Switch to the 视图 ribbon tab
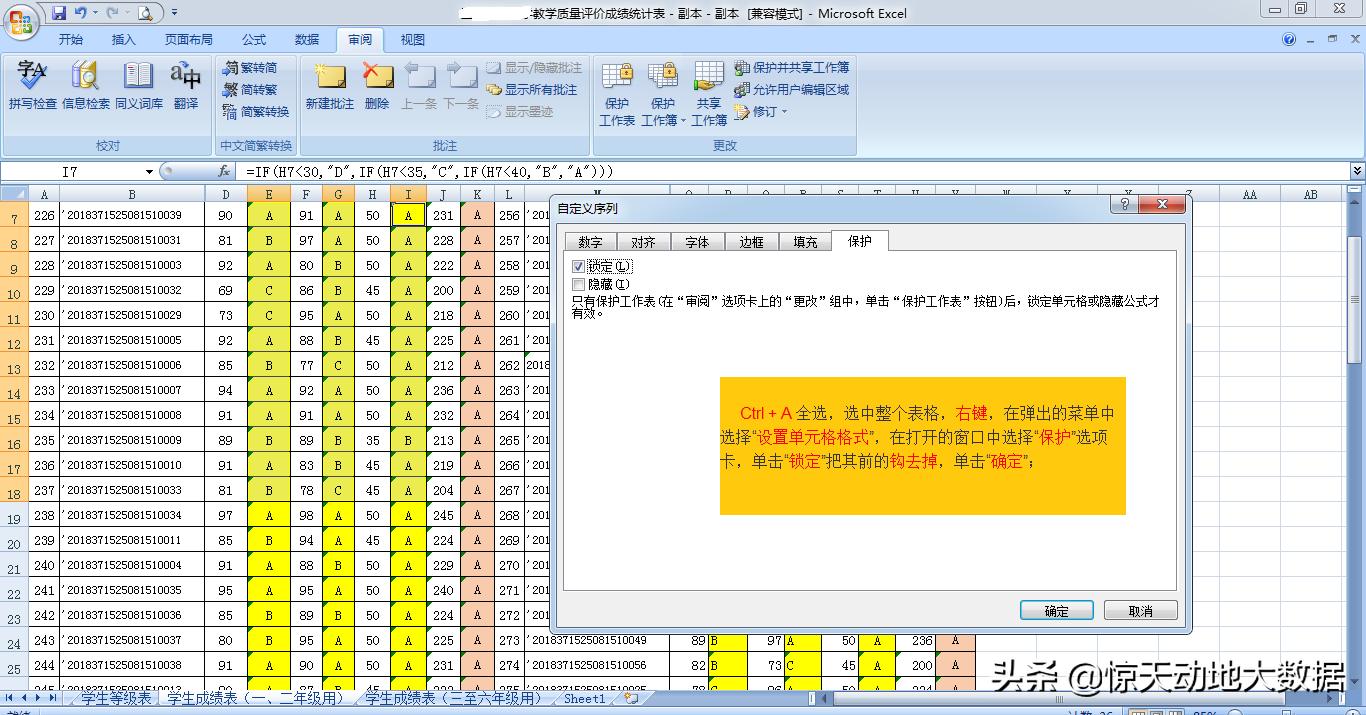This screenshot has width=1366, height=715. click(412, 39)
